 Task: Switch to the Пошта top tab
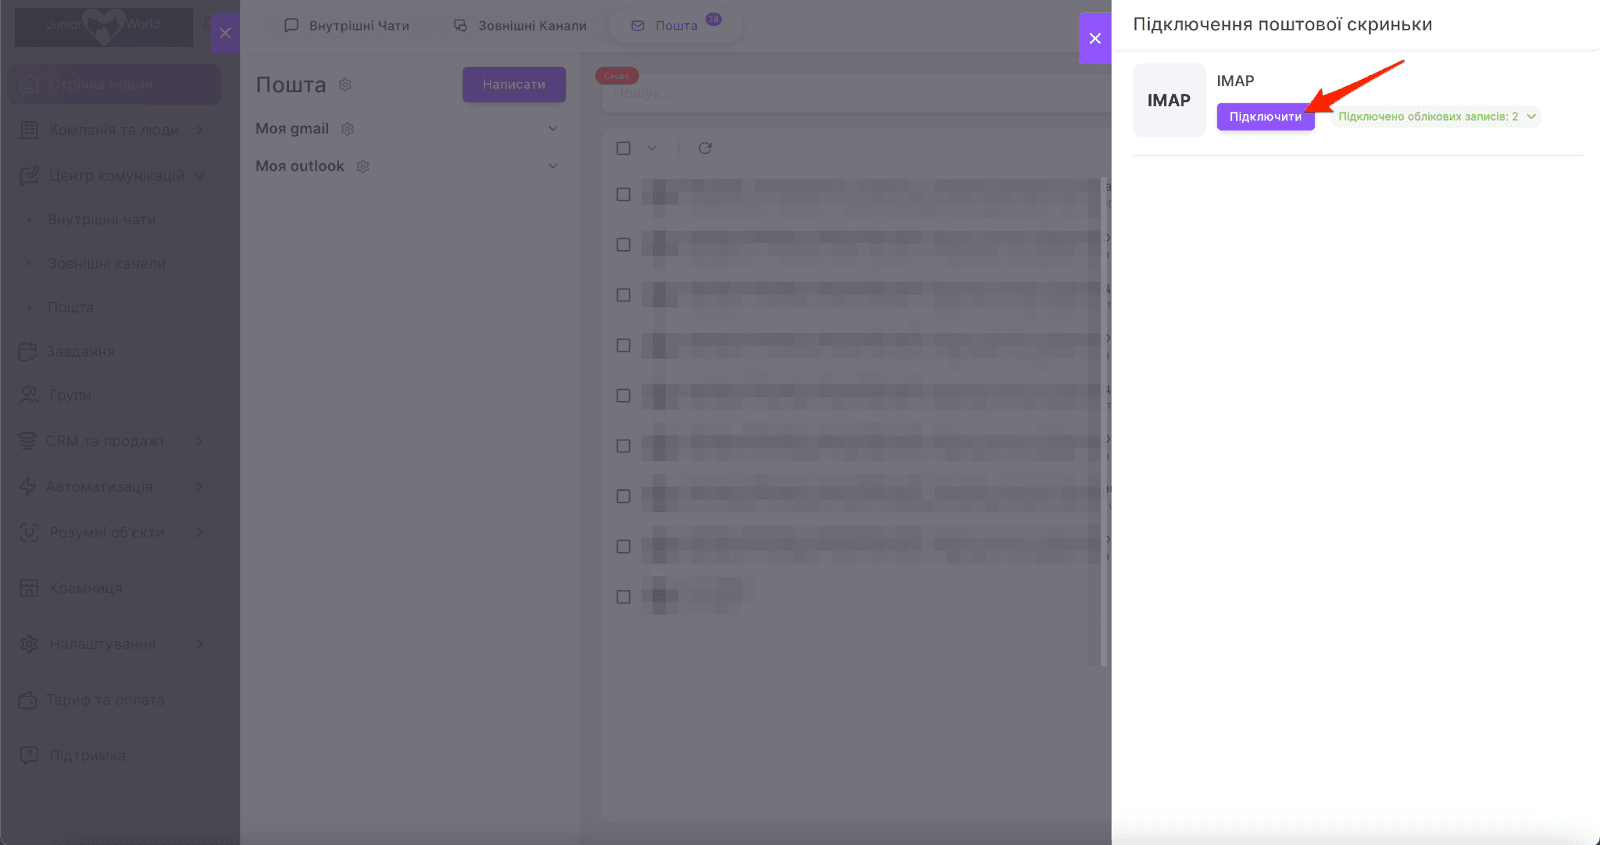point(676,26)
